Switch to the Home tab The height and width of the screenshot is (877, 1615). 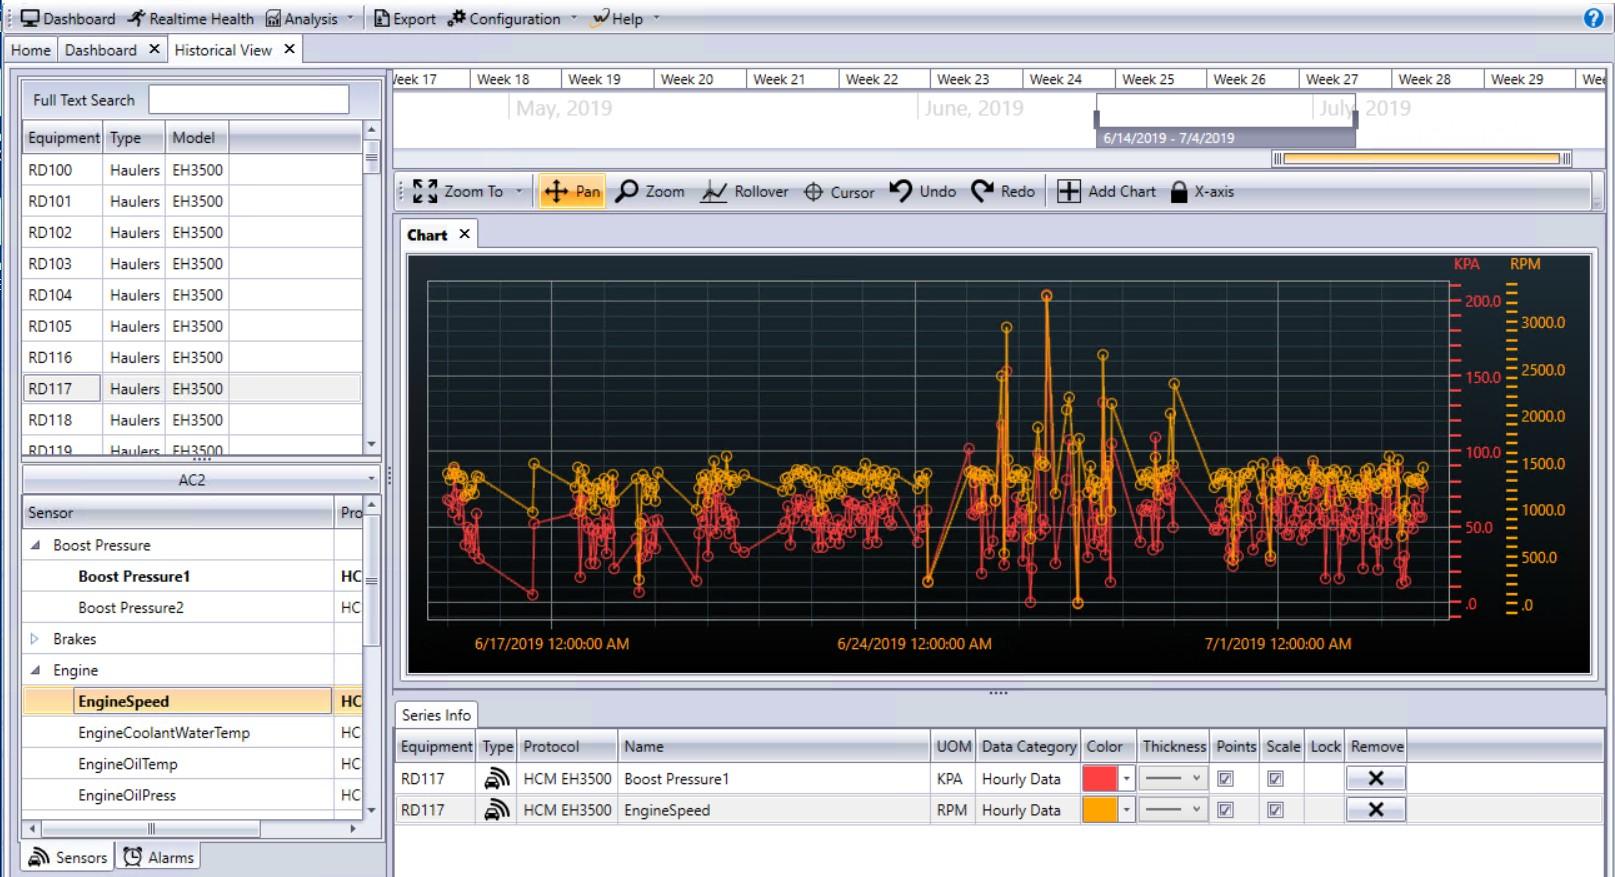pos(31,50)
